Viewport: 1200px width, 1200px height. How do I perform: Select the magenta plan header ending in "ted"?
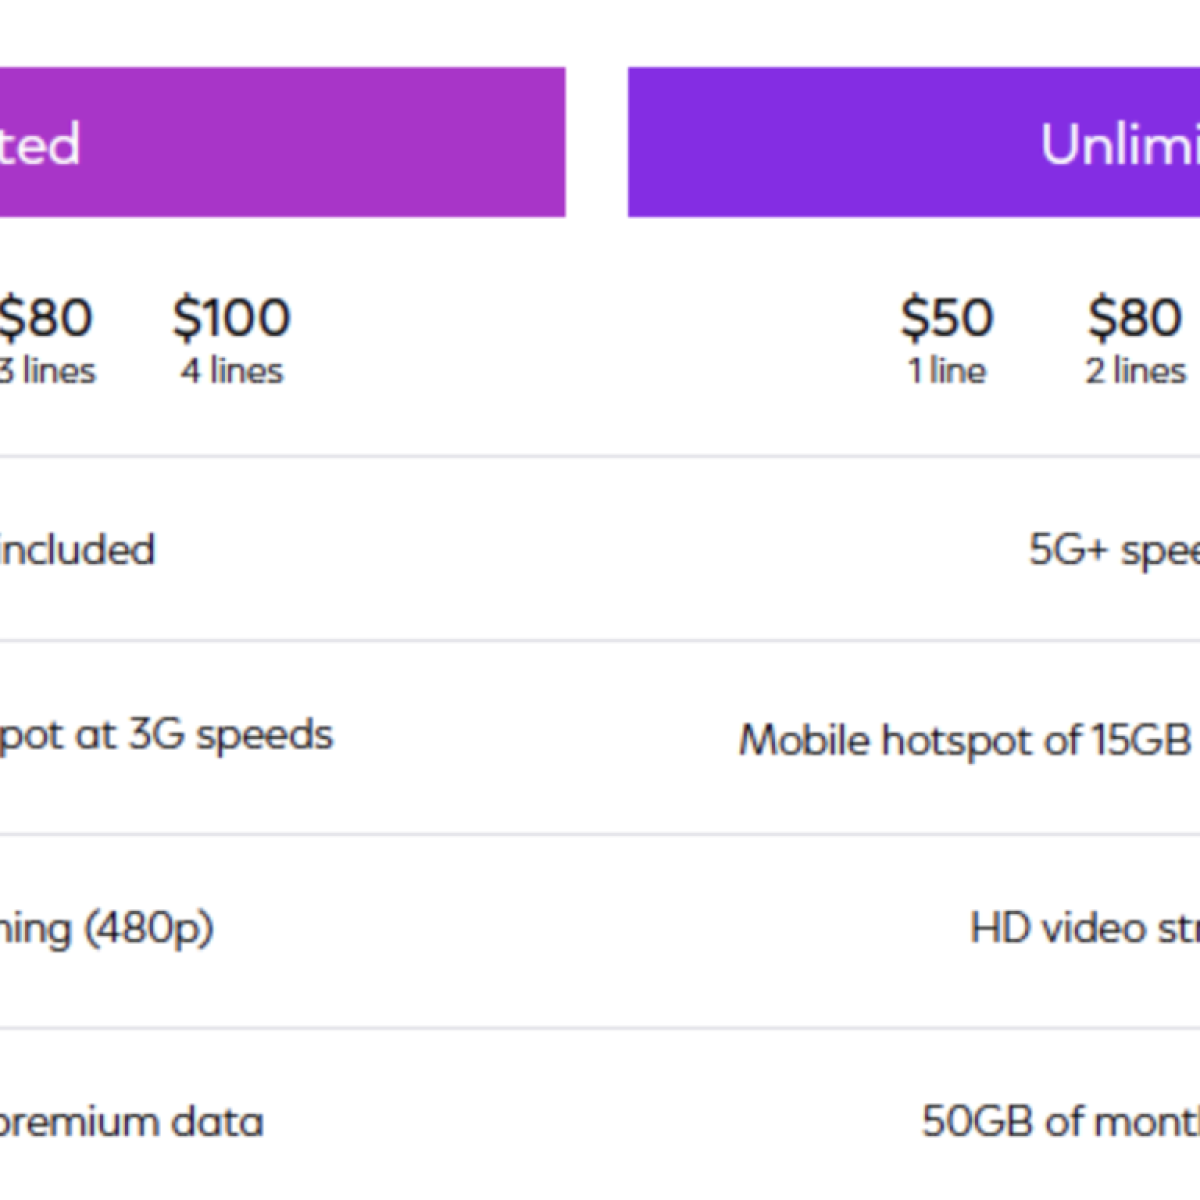(280, 142)
